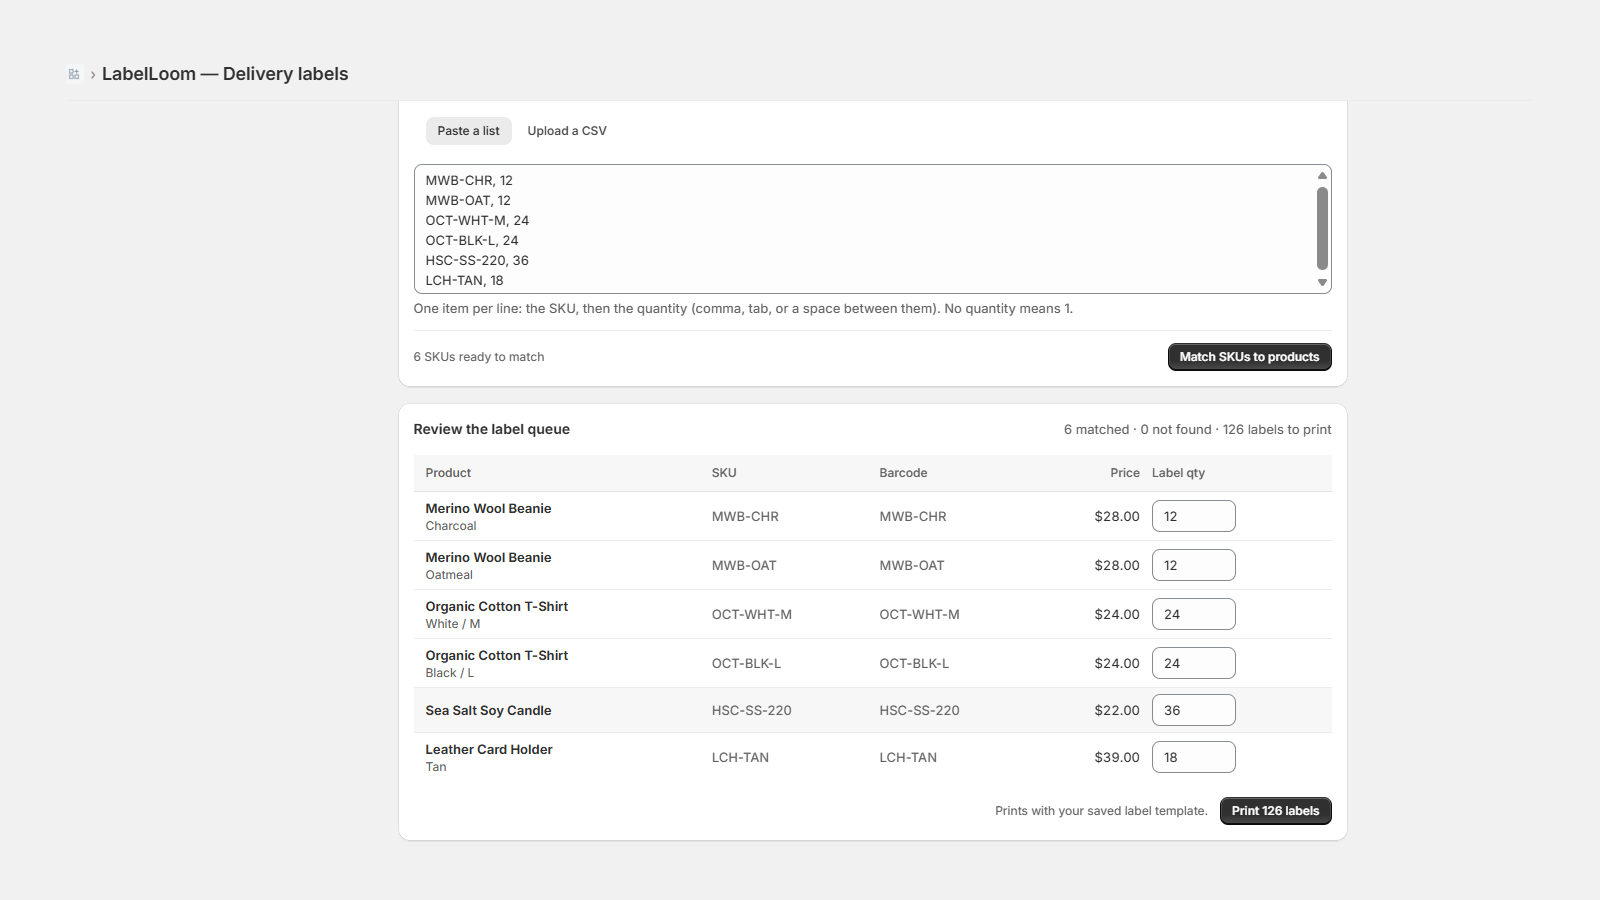Click the Sea Salt Soy Candle name

tap(488, 710)
